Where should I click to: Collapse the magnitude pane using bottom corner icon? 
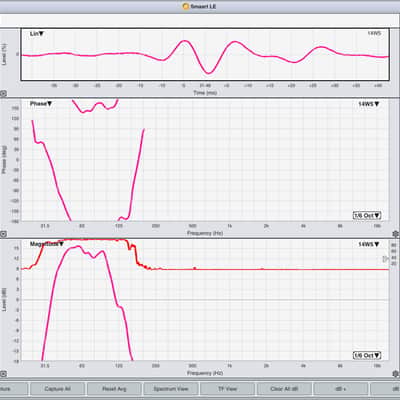point(3,374)
